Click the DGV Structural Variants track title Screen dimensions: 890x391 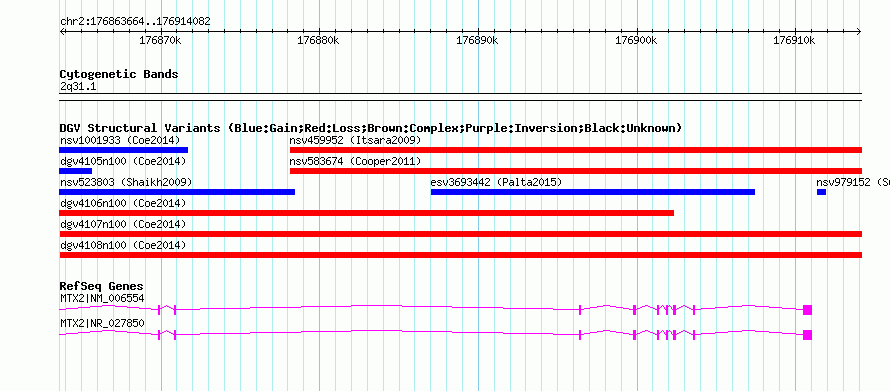(x=371, y=128)
